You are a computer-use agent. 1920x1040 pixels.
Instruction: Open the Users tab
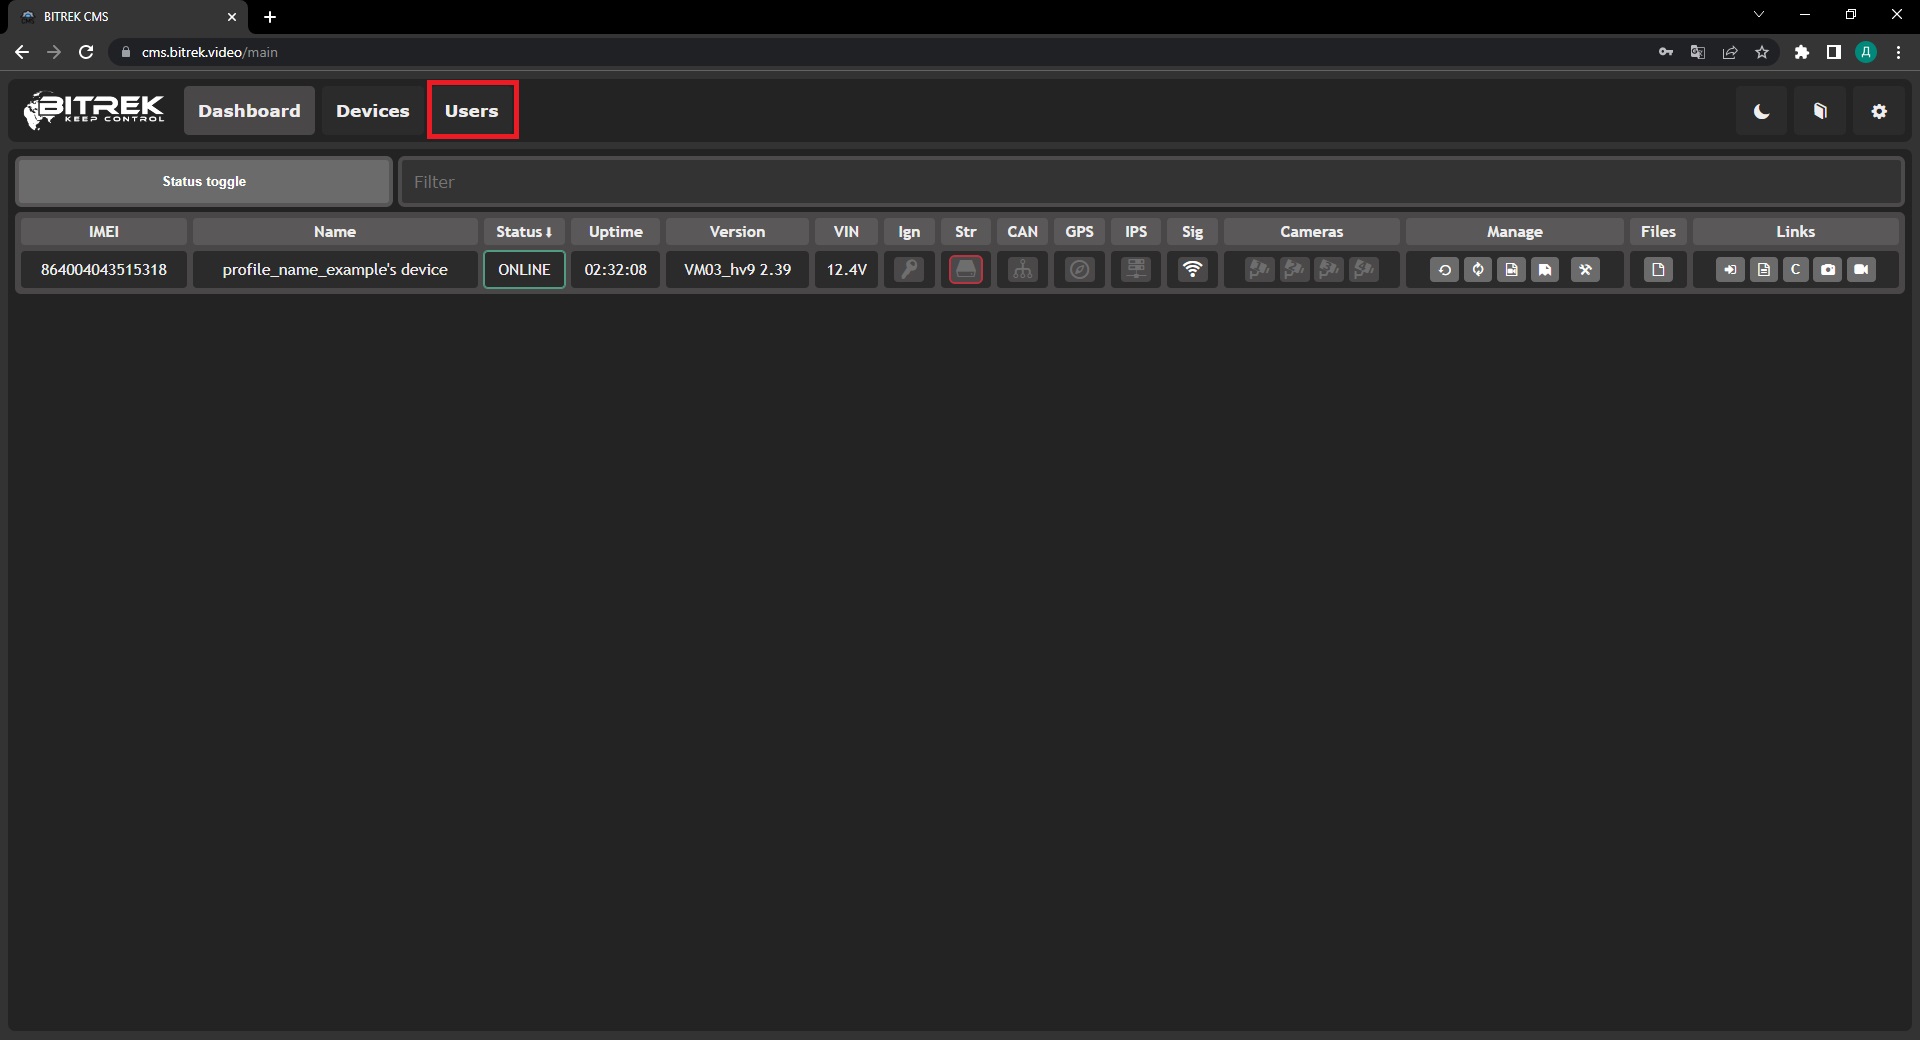coord(472,111)
